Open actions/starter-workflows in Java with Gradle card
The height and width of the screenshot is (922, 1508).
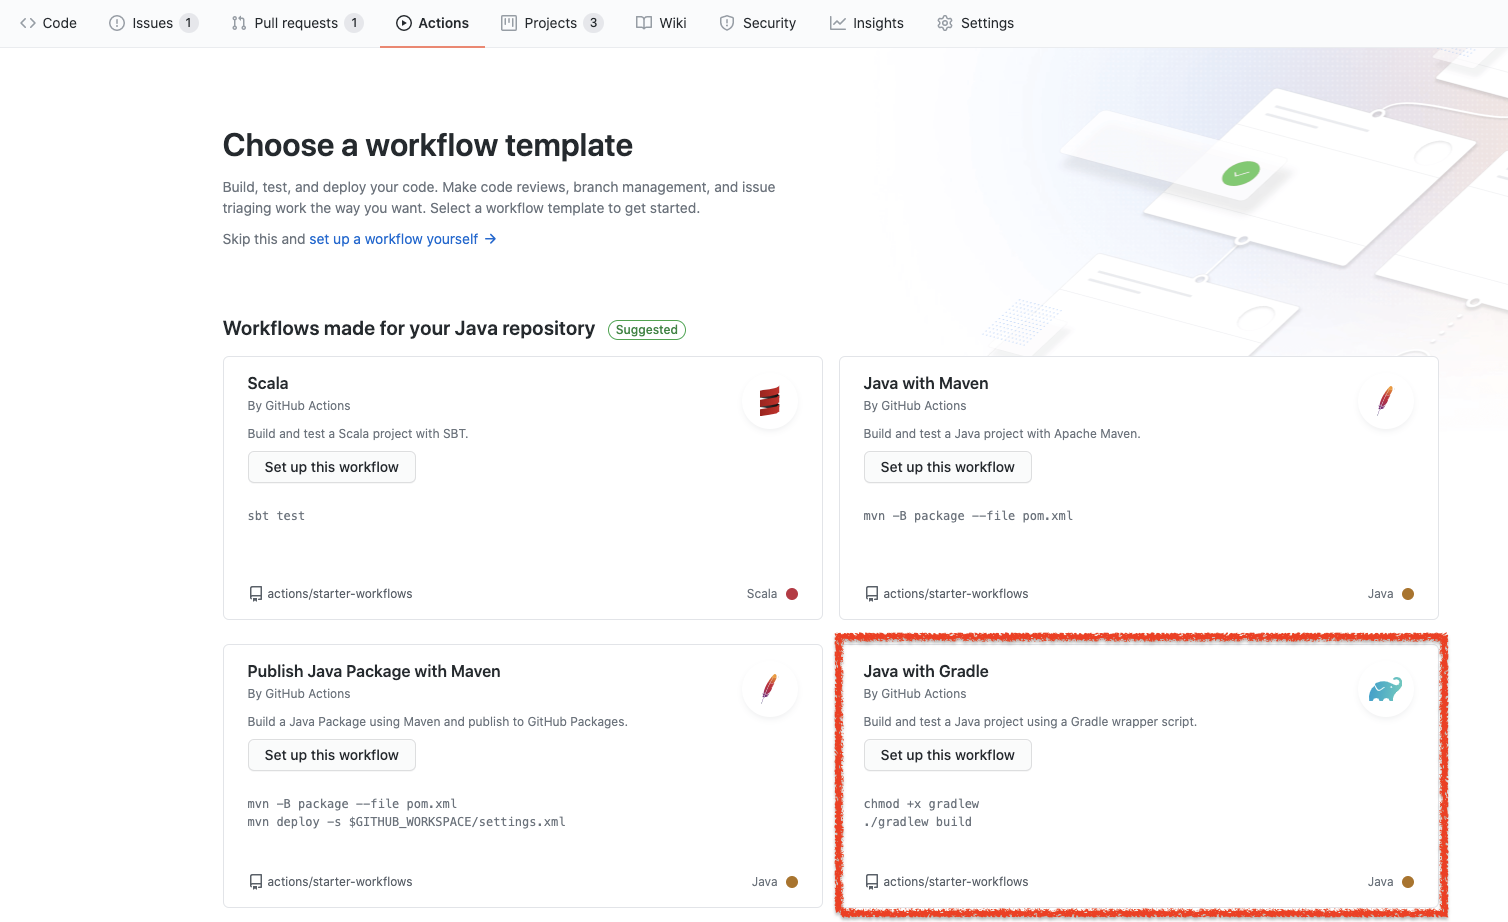coord(956,882)
